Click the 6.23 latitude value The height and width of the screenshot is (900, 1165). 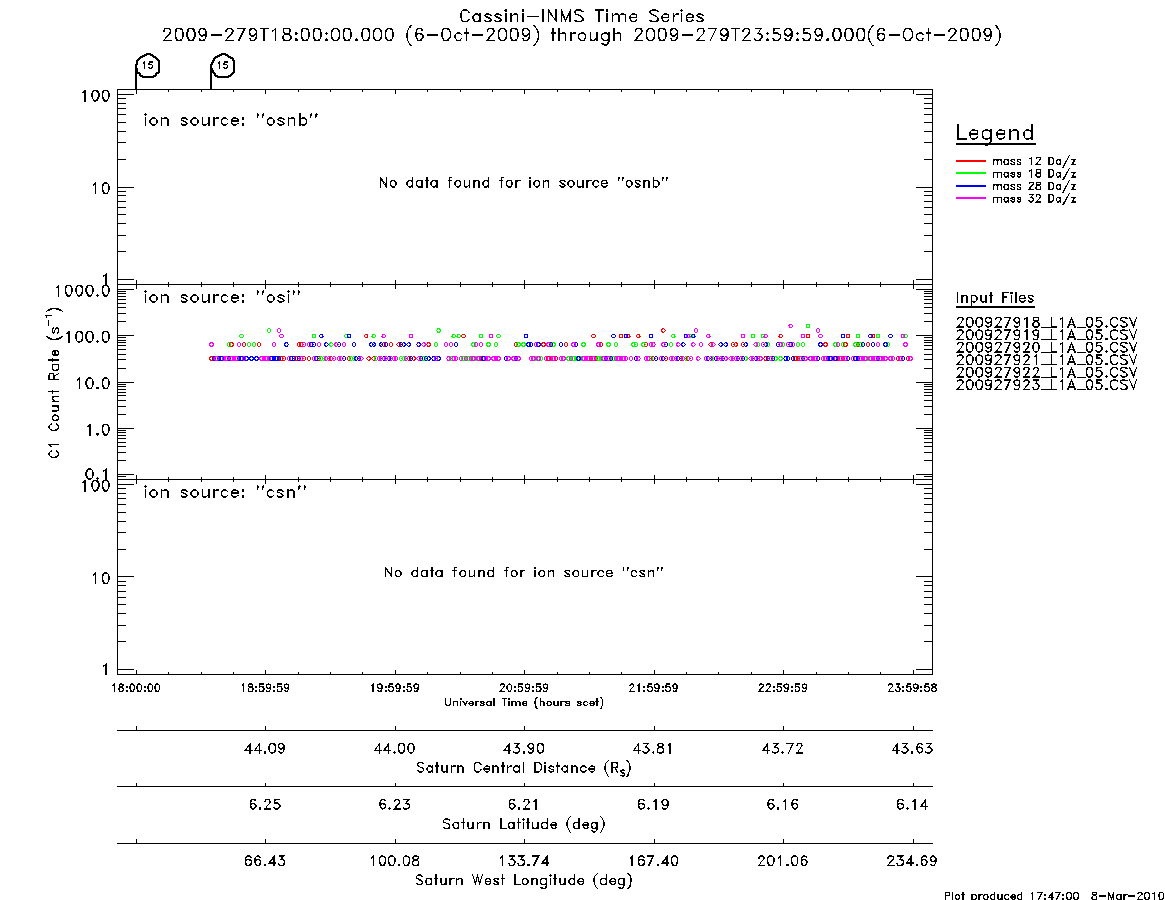click(x=395, y=805)
